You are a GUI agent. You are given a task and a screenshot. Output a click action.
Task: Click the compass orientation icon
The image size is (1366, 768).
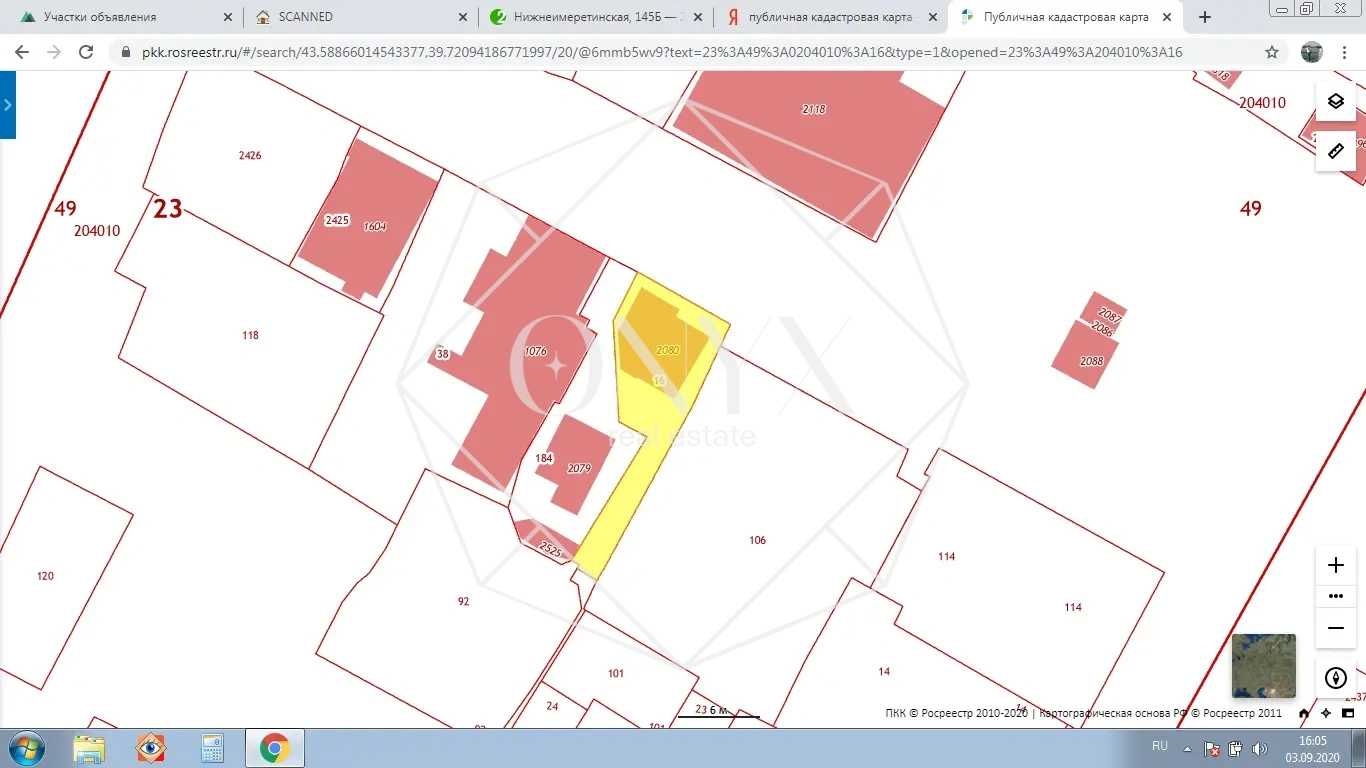coord(1335,678)
